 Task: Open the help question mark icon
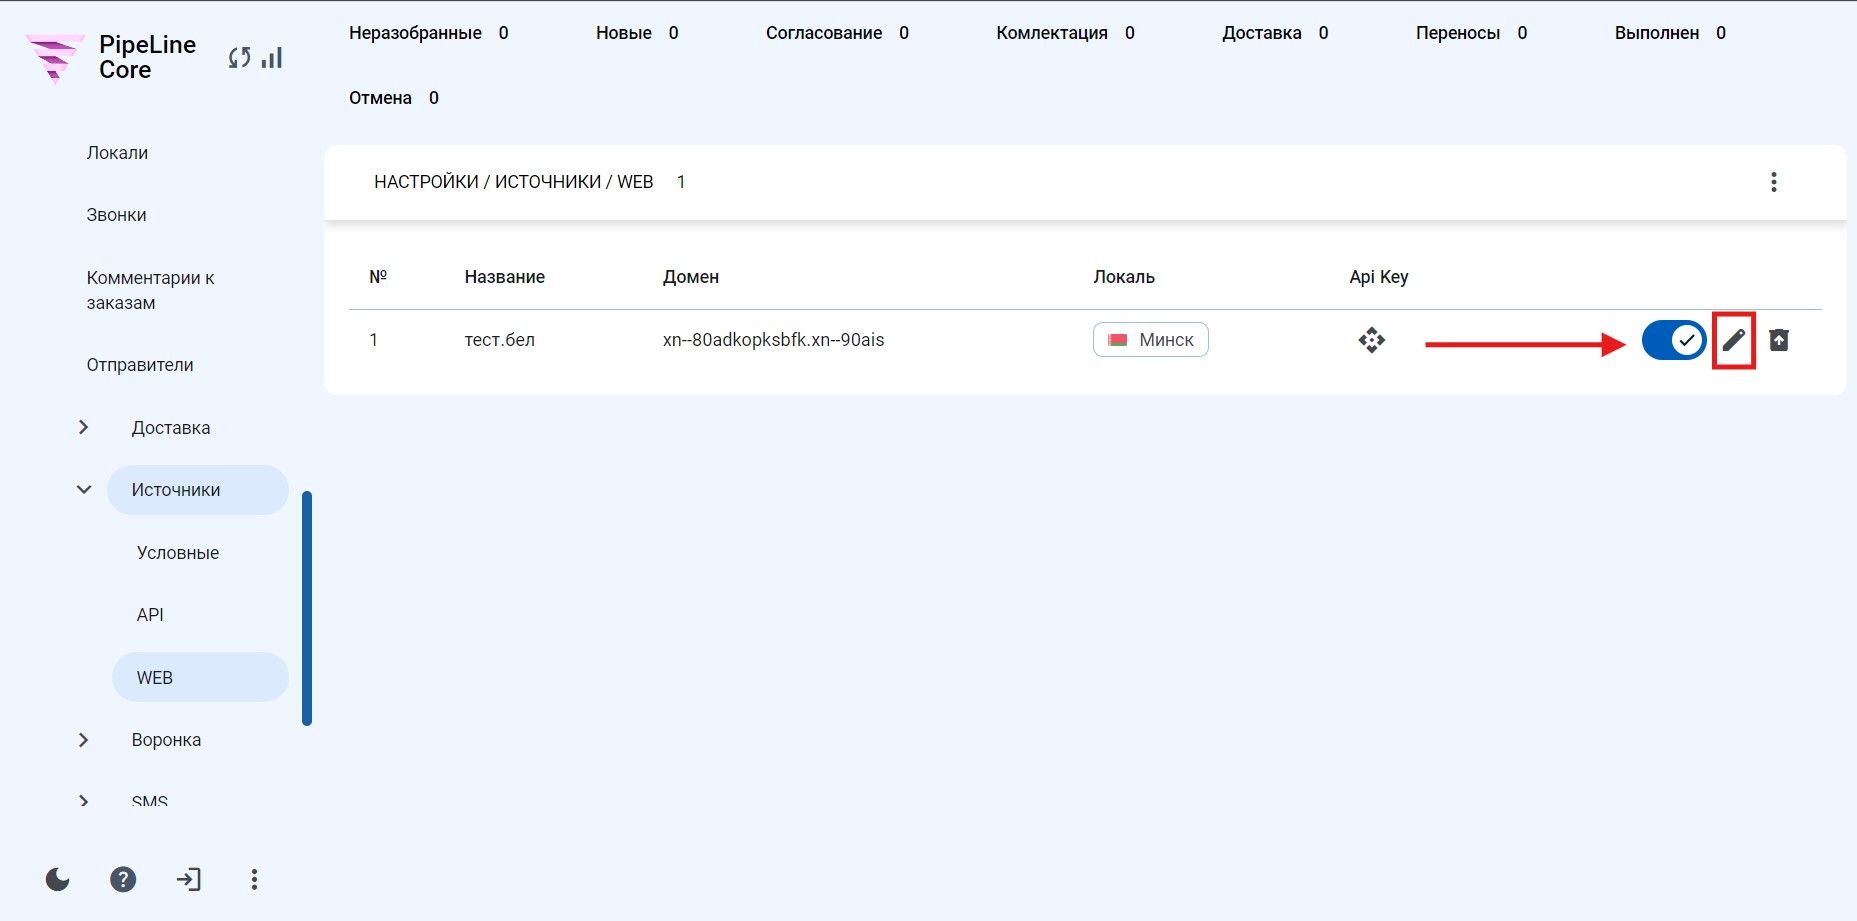[123, 879]
